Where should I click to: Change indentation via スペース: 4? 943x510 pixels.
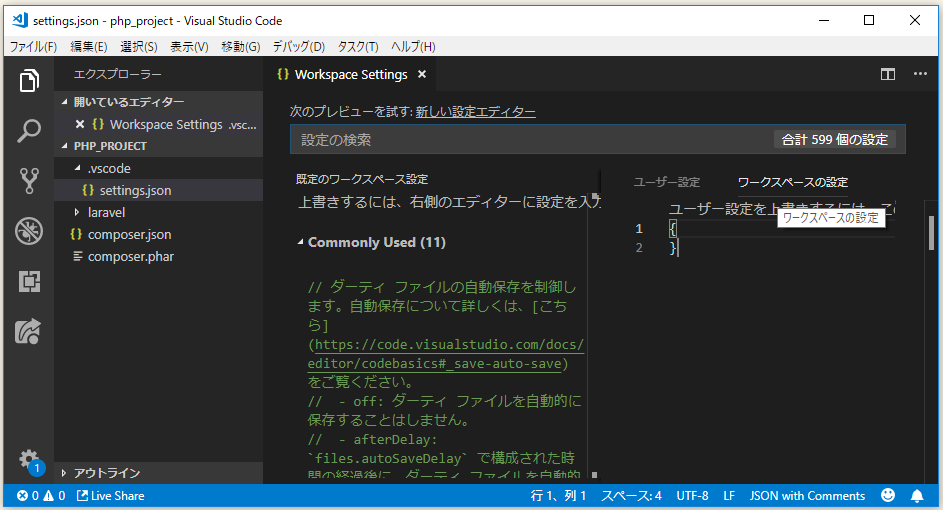[631, 496]
